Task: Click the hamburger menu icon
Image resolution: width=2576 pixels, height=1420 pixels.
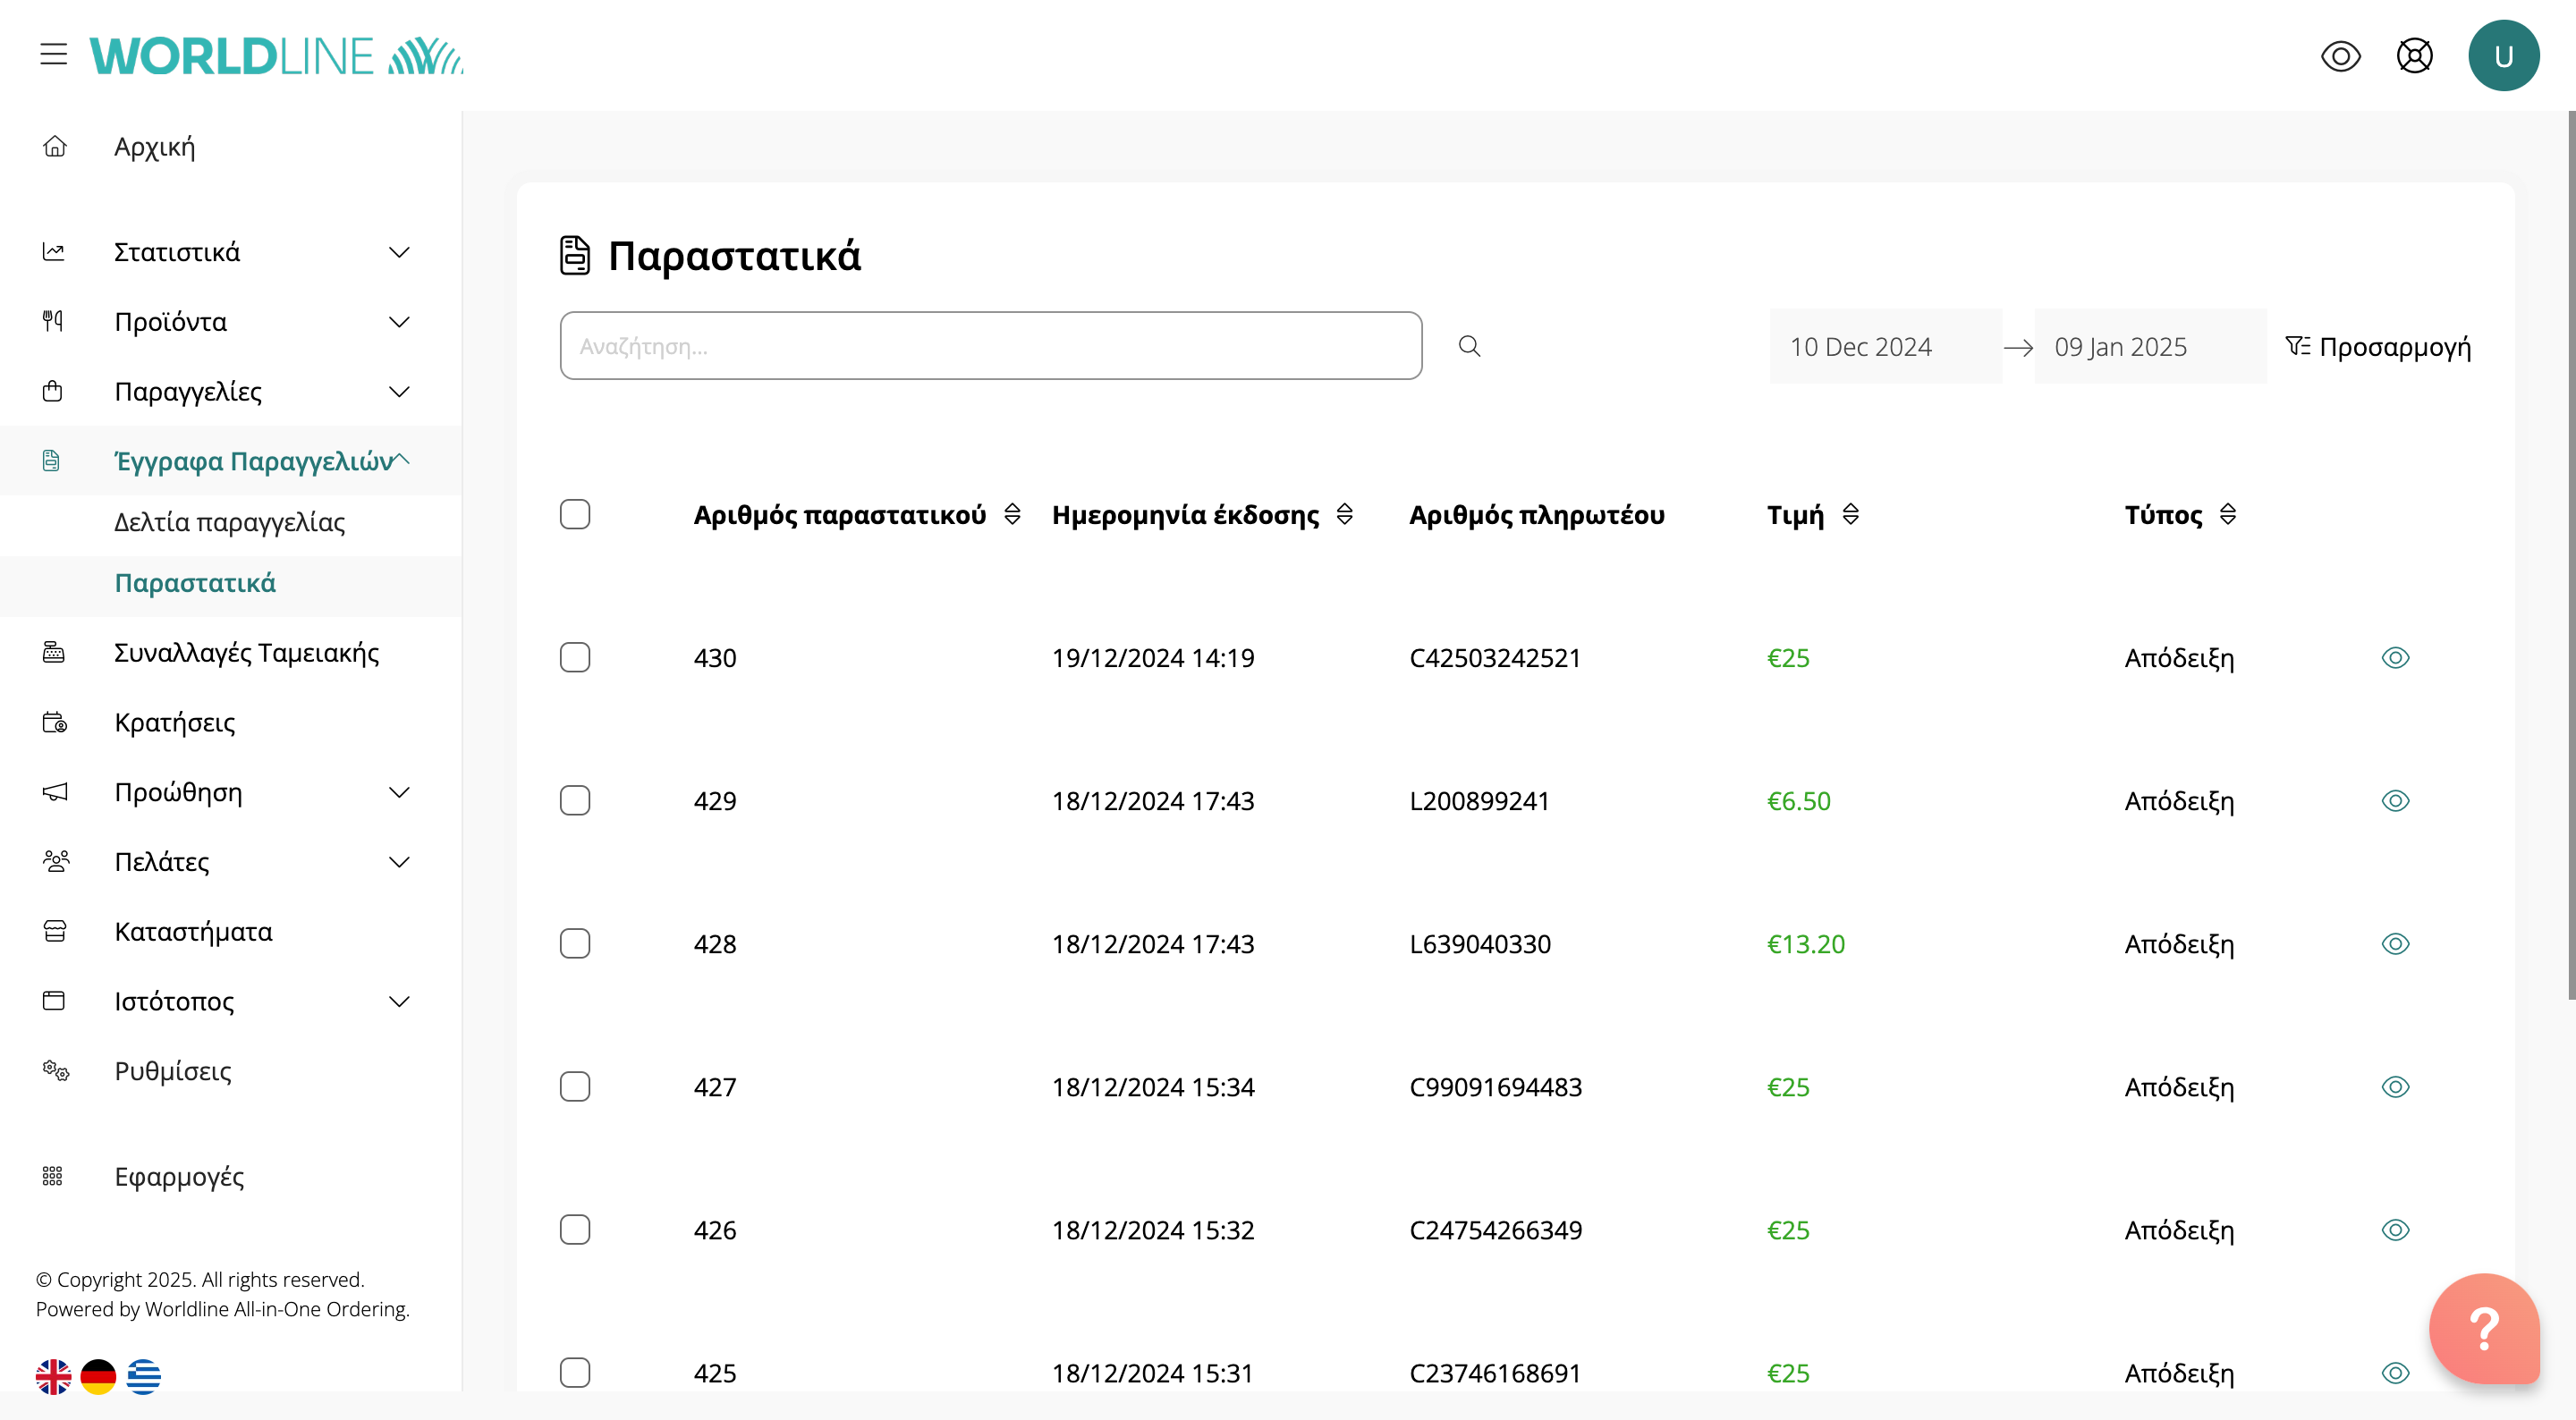Action: click(54, 55)
